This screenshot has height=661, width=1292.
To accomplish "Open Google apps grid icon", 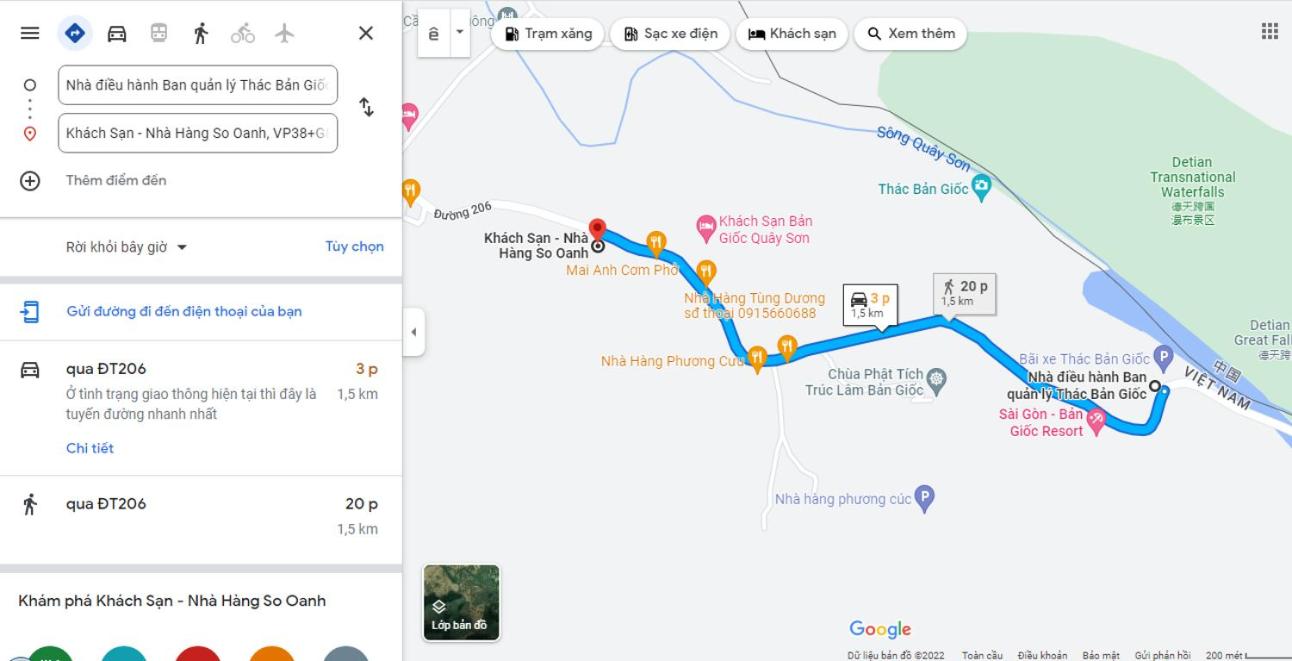I will point(1270,31).
